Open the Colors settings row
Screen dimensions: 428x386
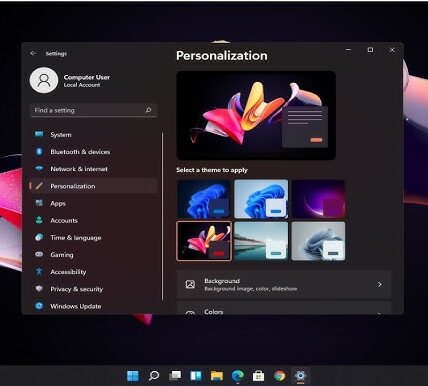click(x=284, y=308)
